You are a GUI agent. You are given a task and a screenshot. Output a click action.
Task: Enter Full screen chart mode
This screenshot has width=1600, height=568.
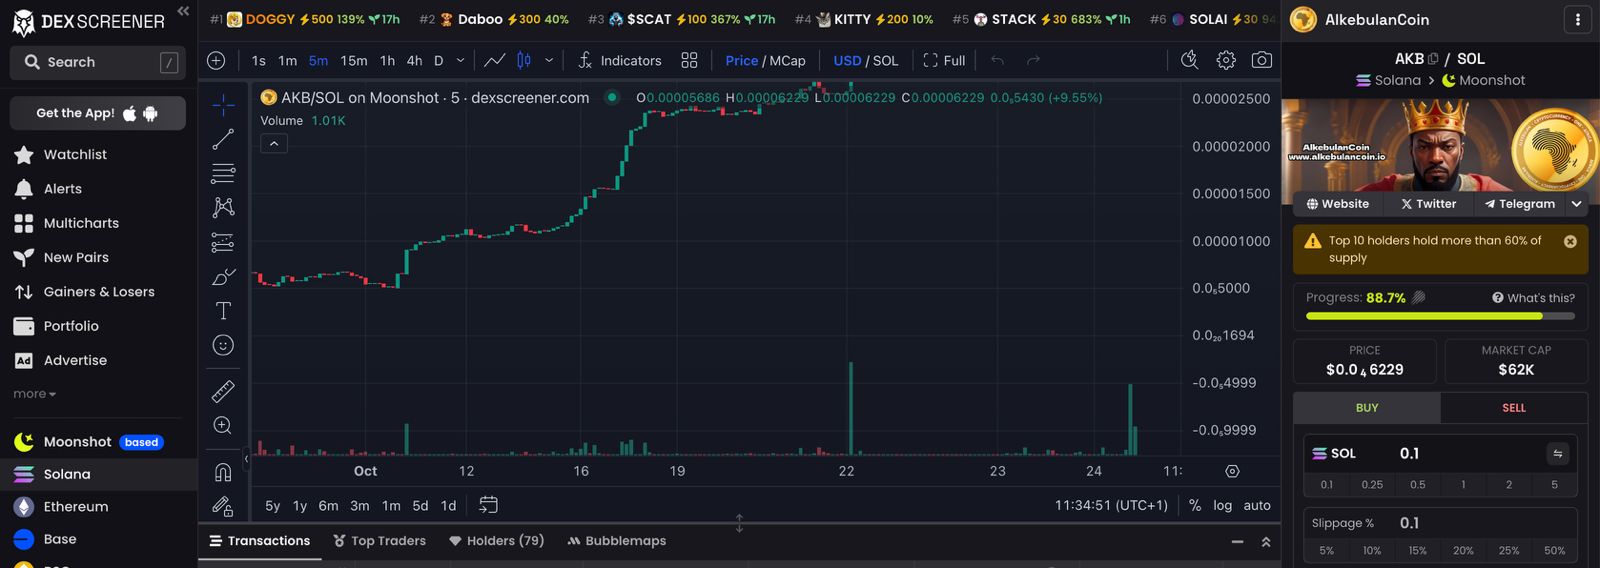coord(944,61)
